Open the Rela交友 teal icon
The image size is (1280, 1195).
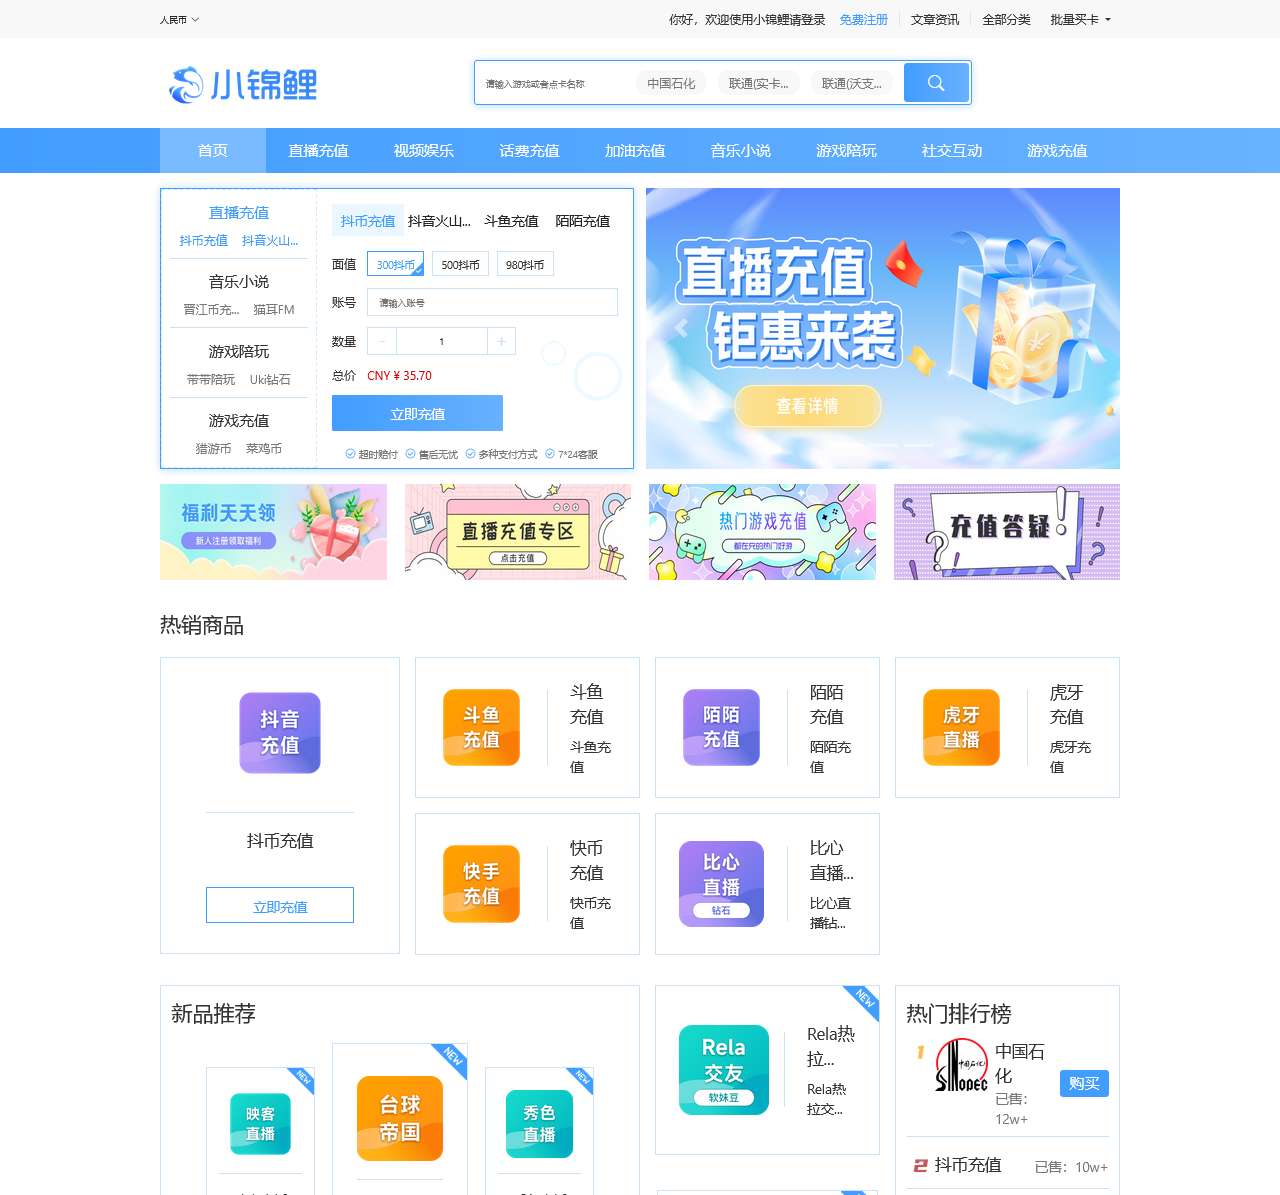[724, 1070]
